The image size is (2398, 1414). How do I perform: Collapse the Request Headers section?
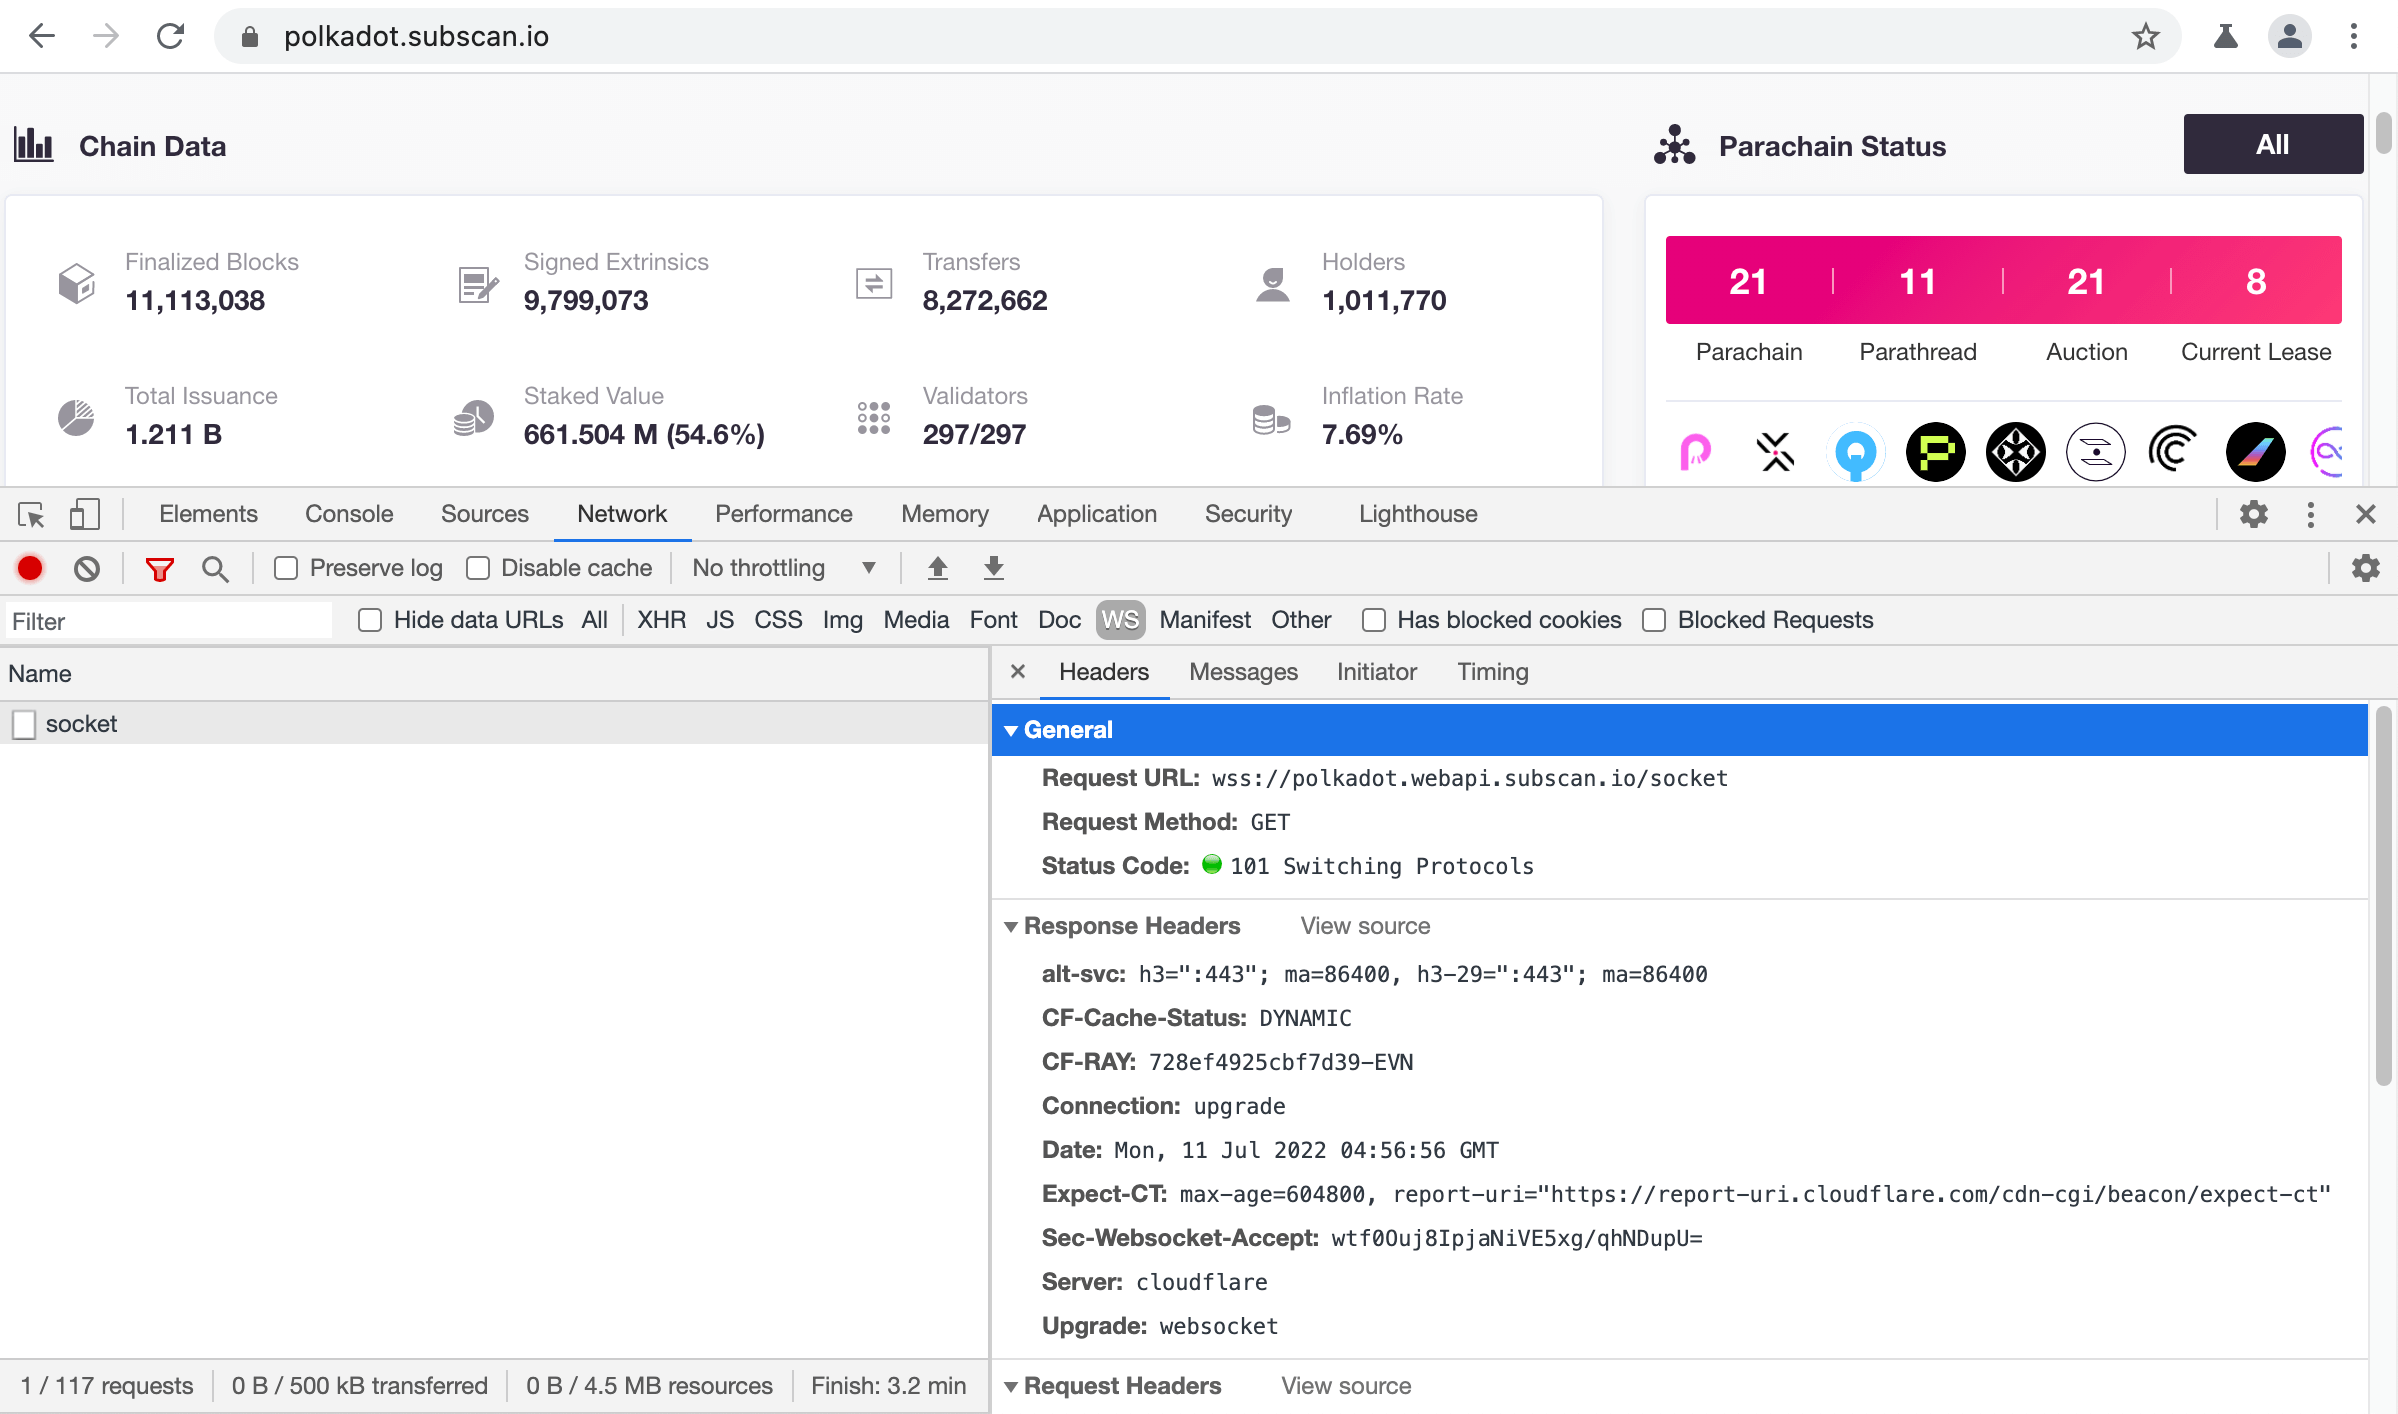tap(1011, 1387)
